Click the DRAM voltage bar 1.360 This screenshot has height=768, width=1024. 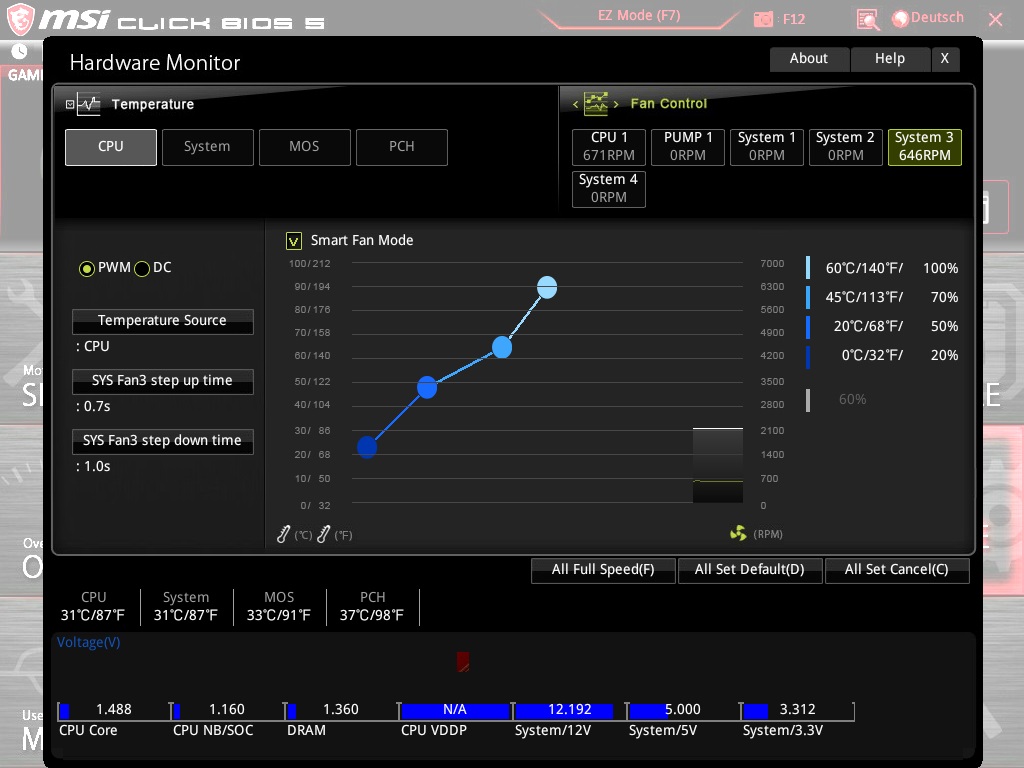342,711
